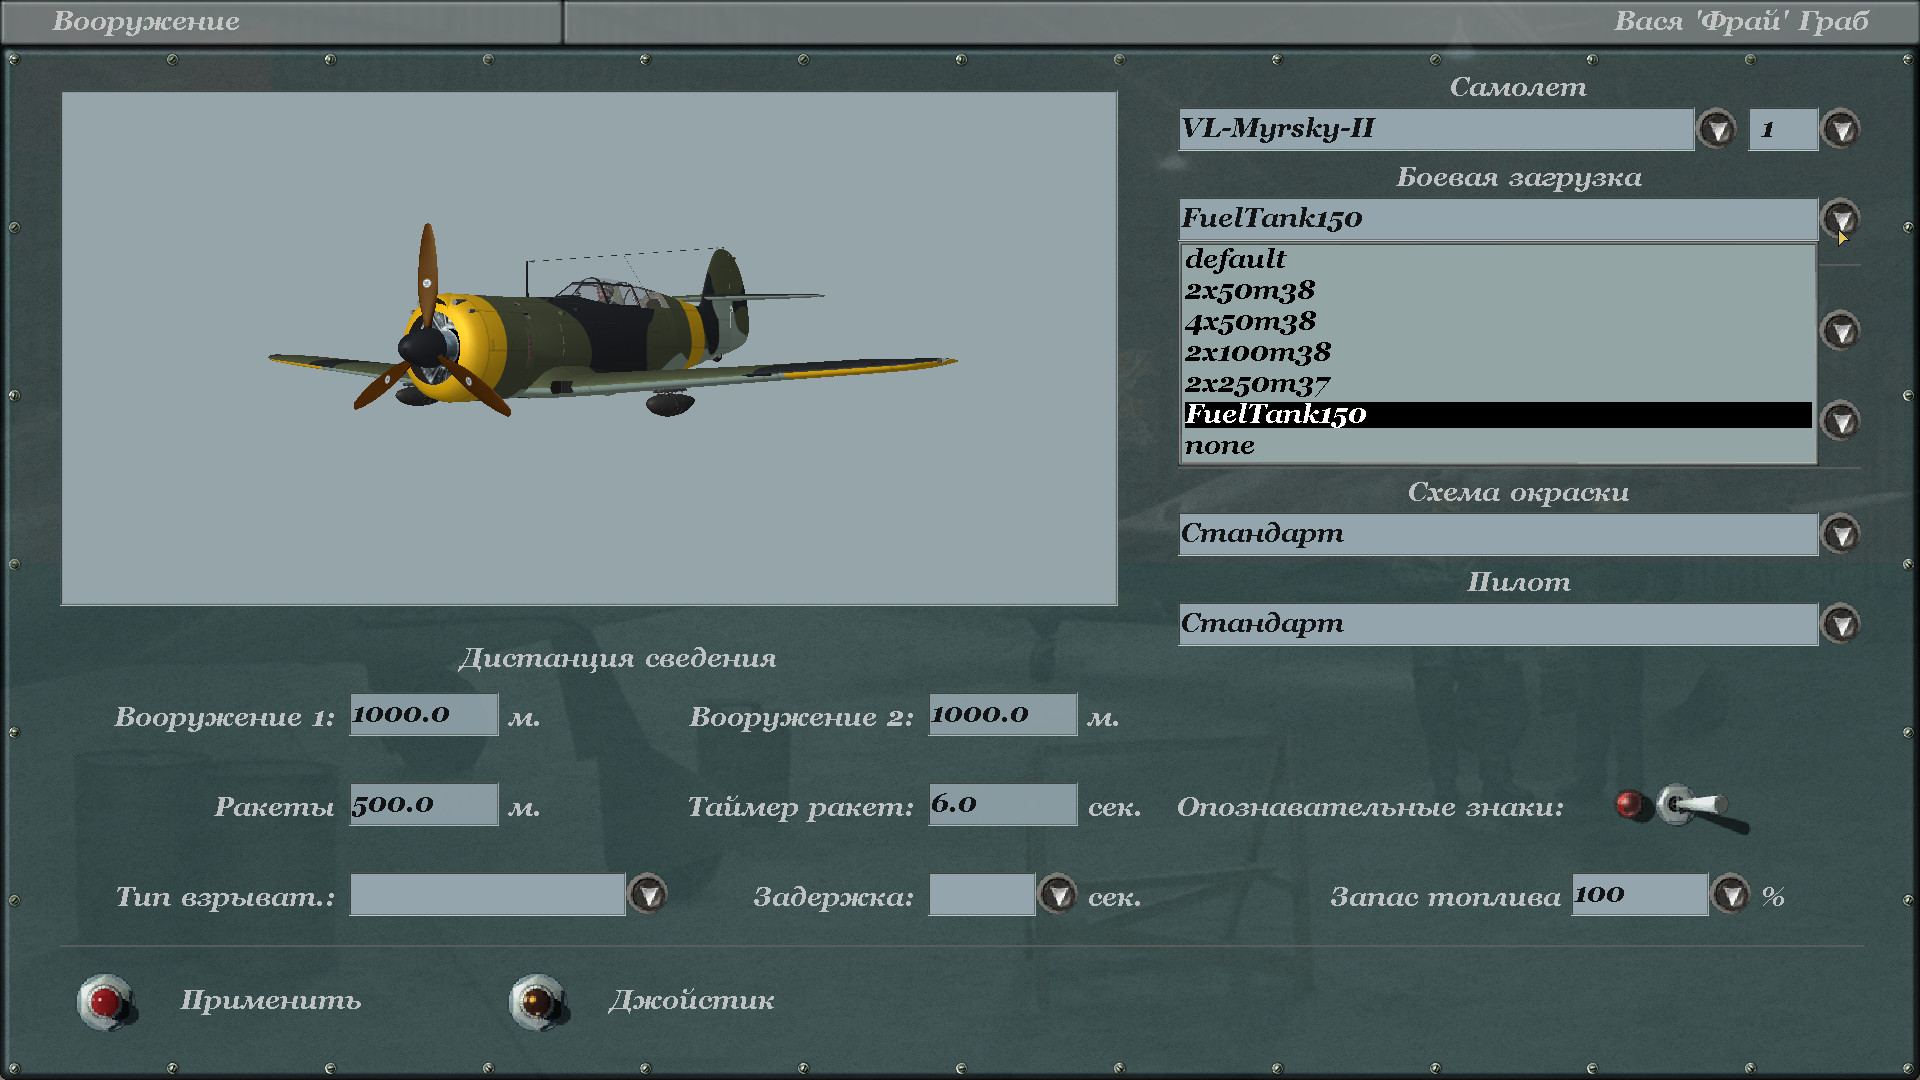Click the rocket timer (Таймер ракет) field

(1002, 804)
